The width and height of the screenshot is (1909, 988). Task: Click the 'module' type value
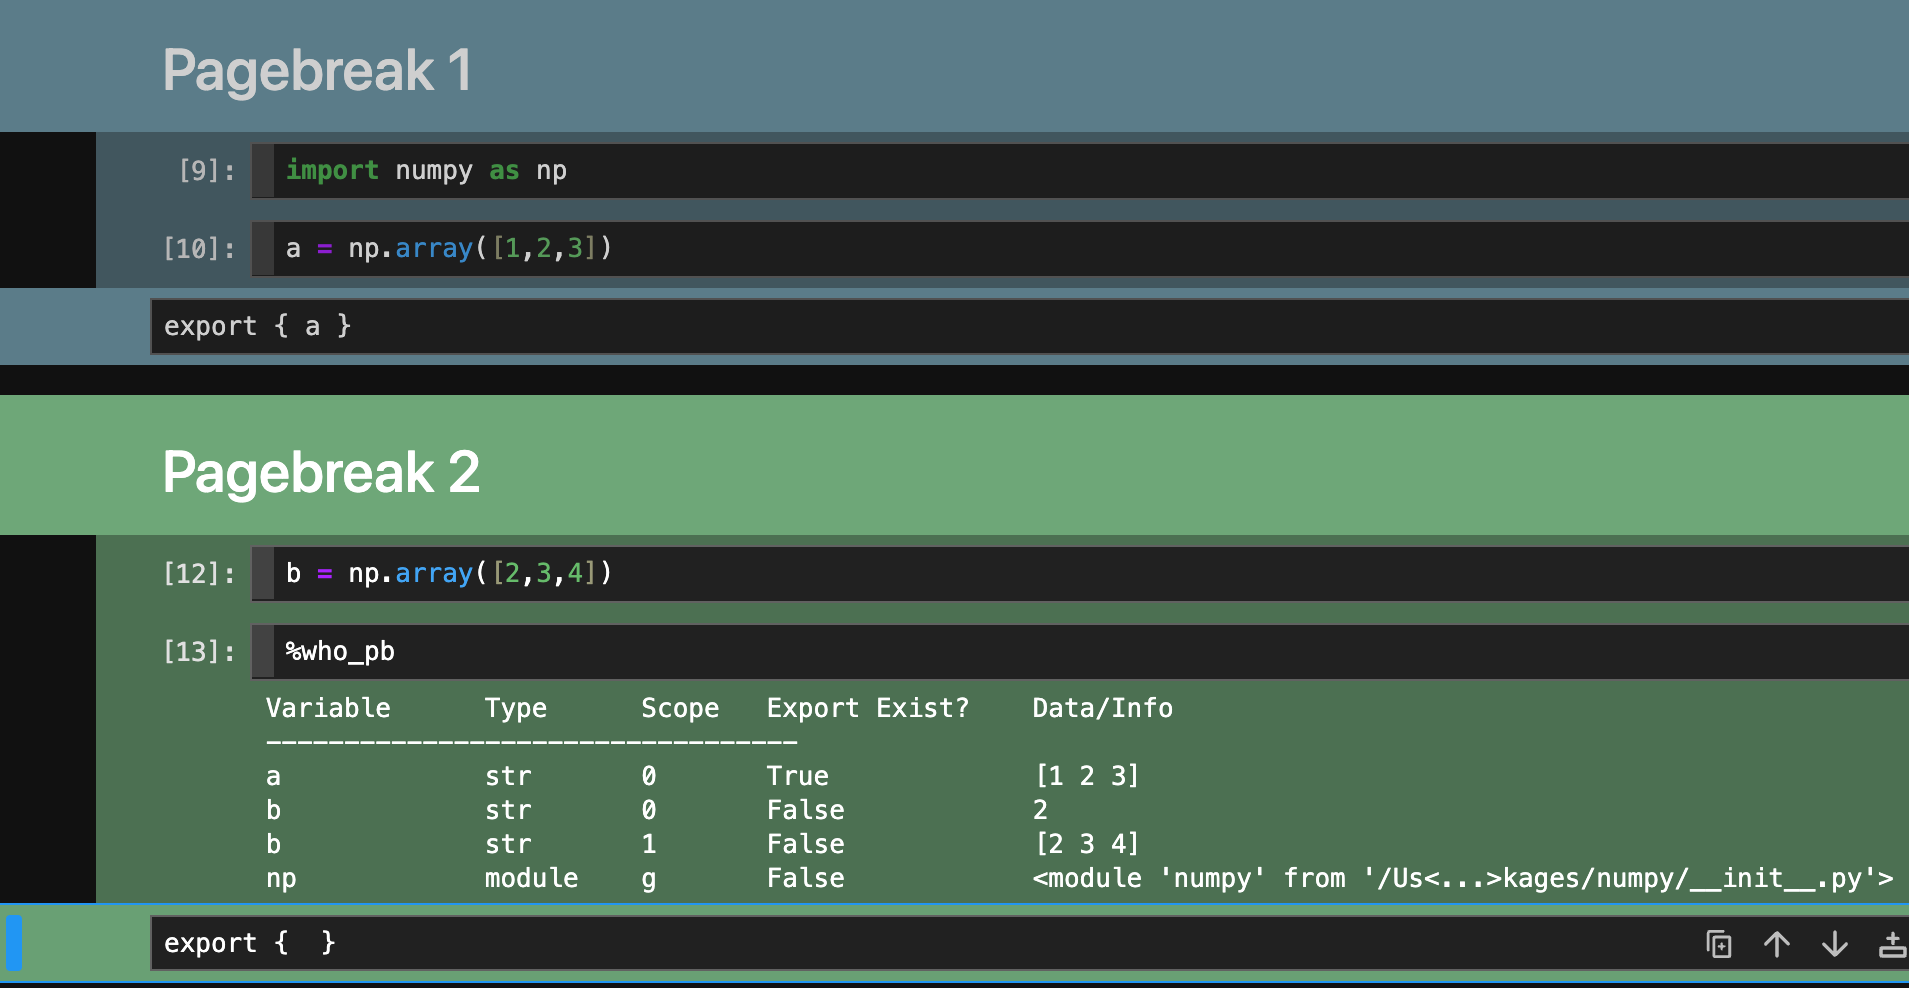pos(532,878)
